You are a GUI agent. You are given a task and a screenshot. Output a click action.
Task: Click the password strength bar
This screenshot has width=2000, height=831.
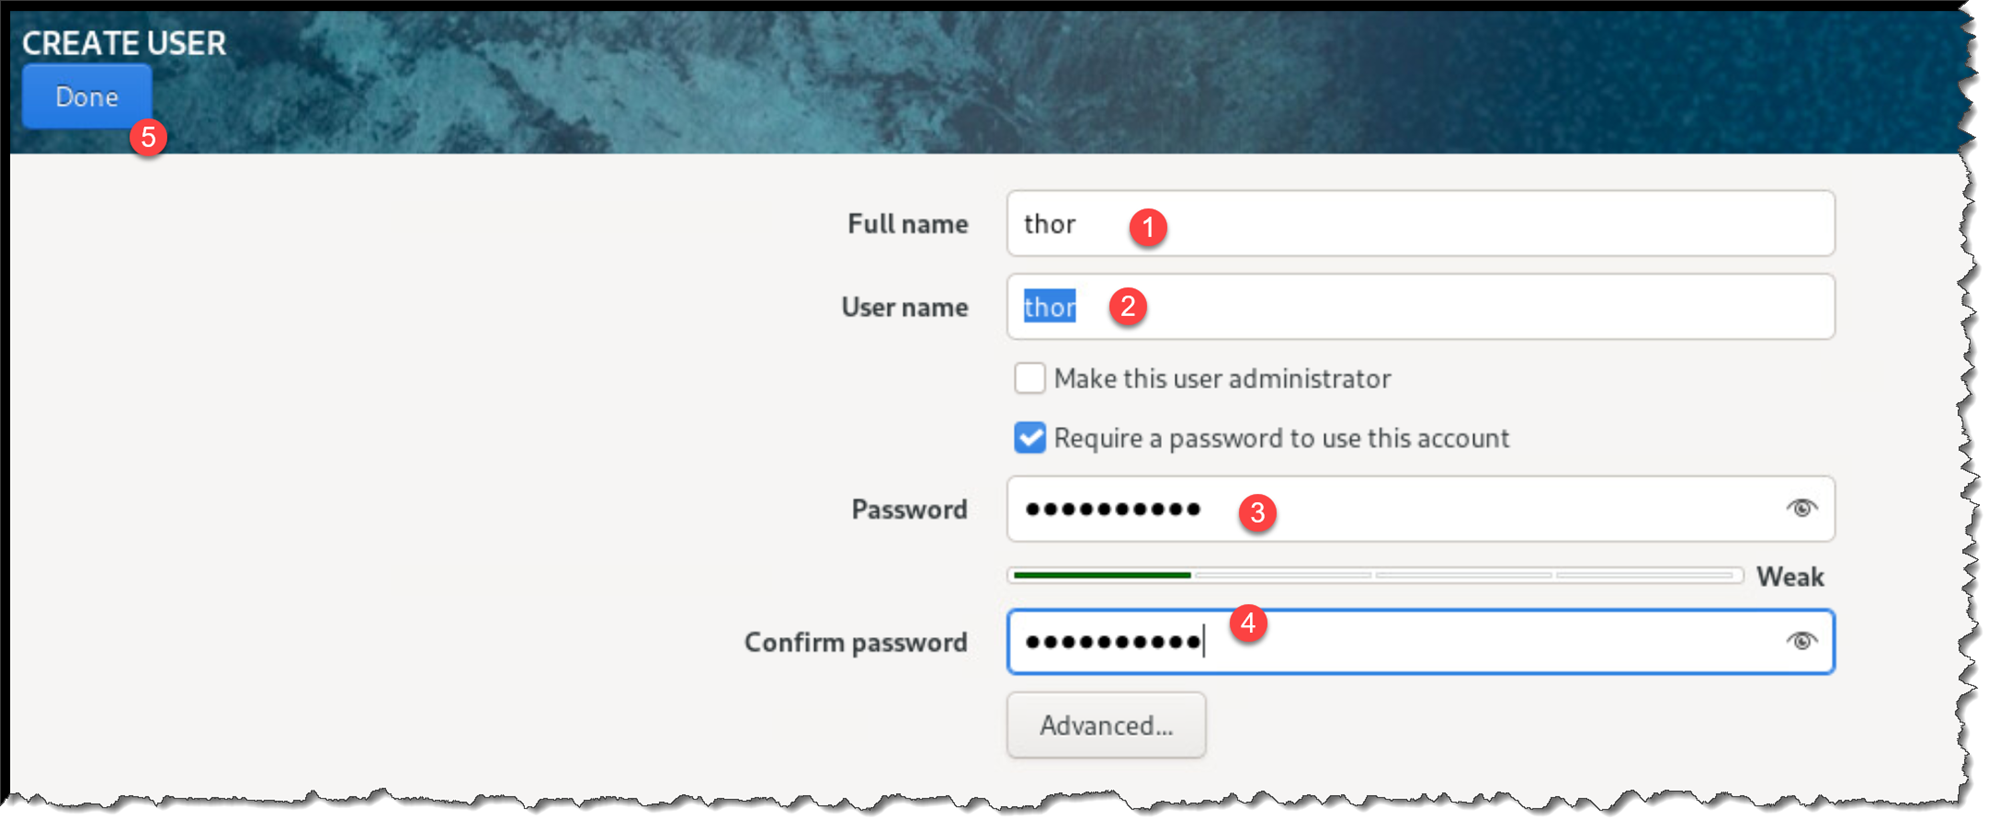1375,575
